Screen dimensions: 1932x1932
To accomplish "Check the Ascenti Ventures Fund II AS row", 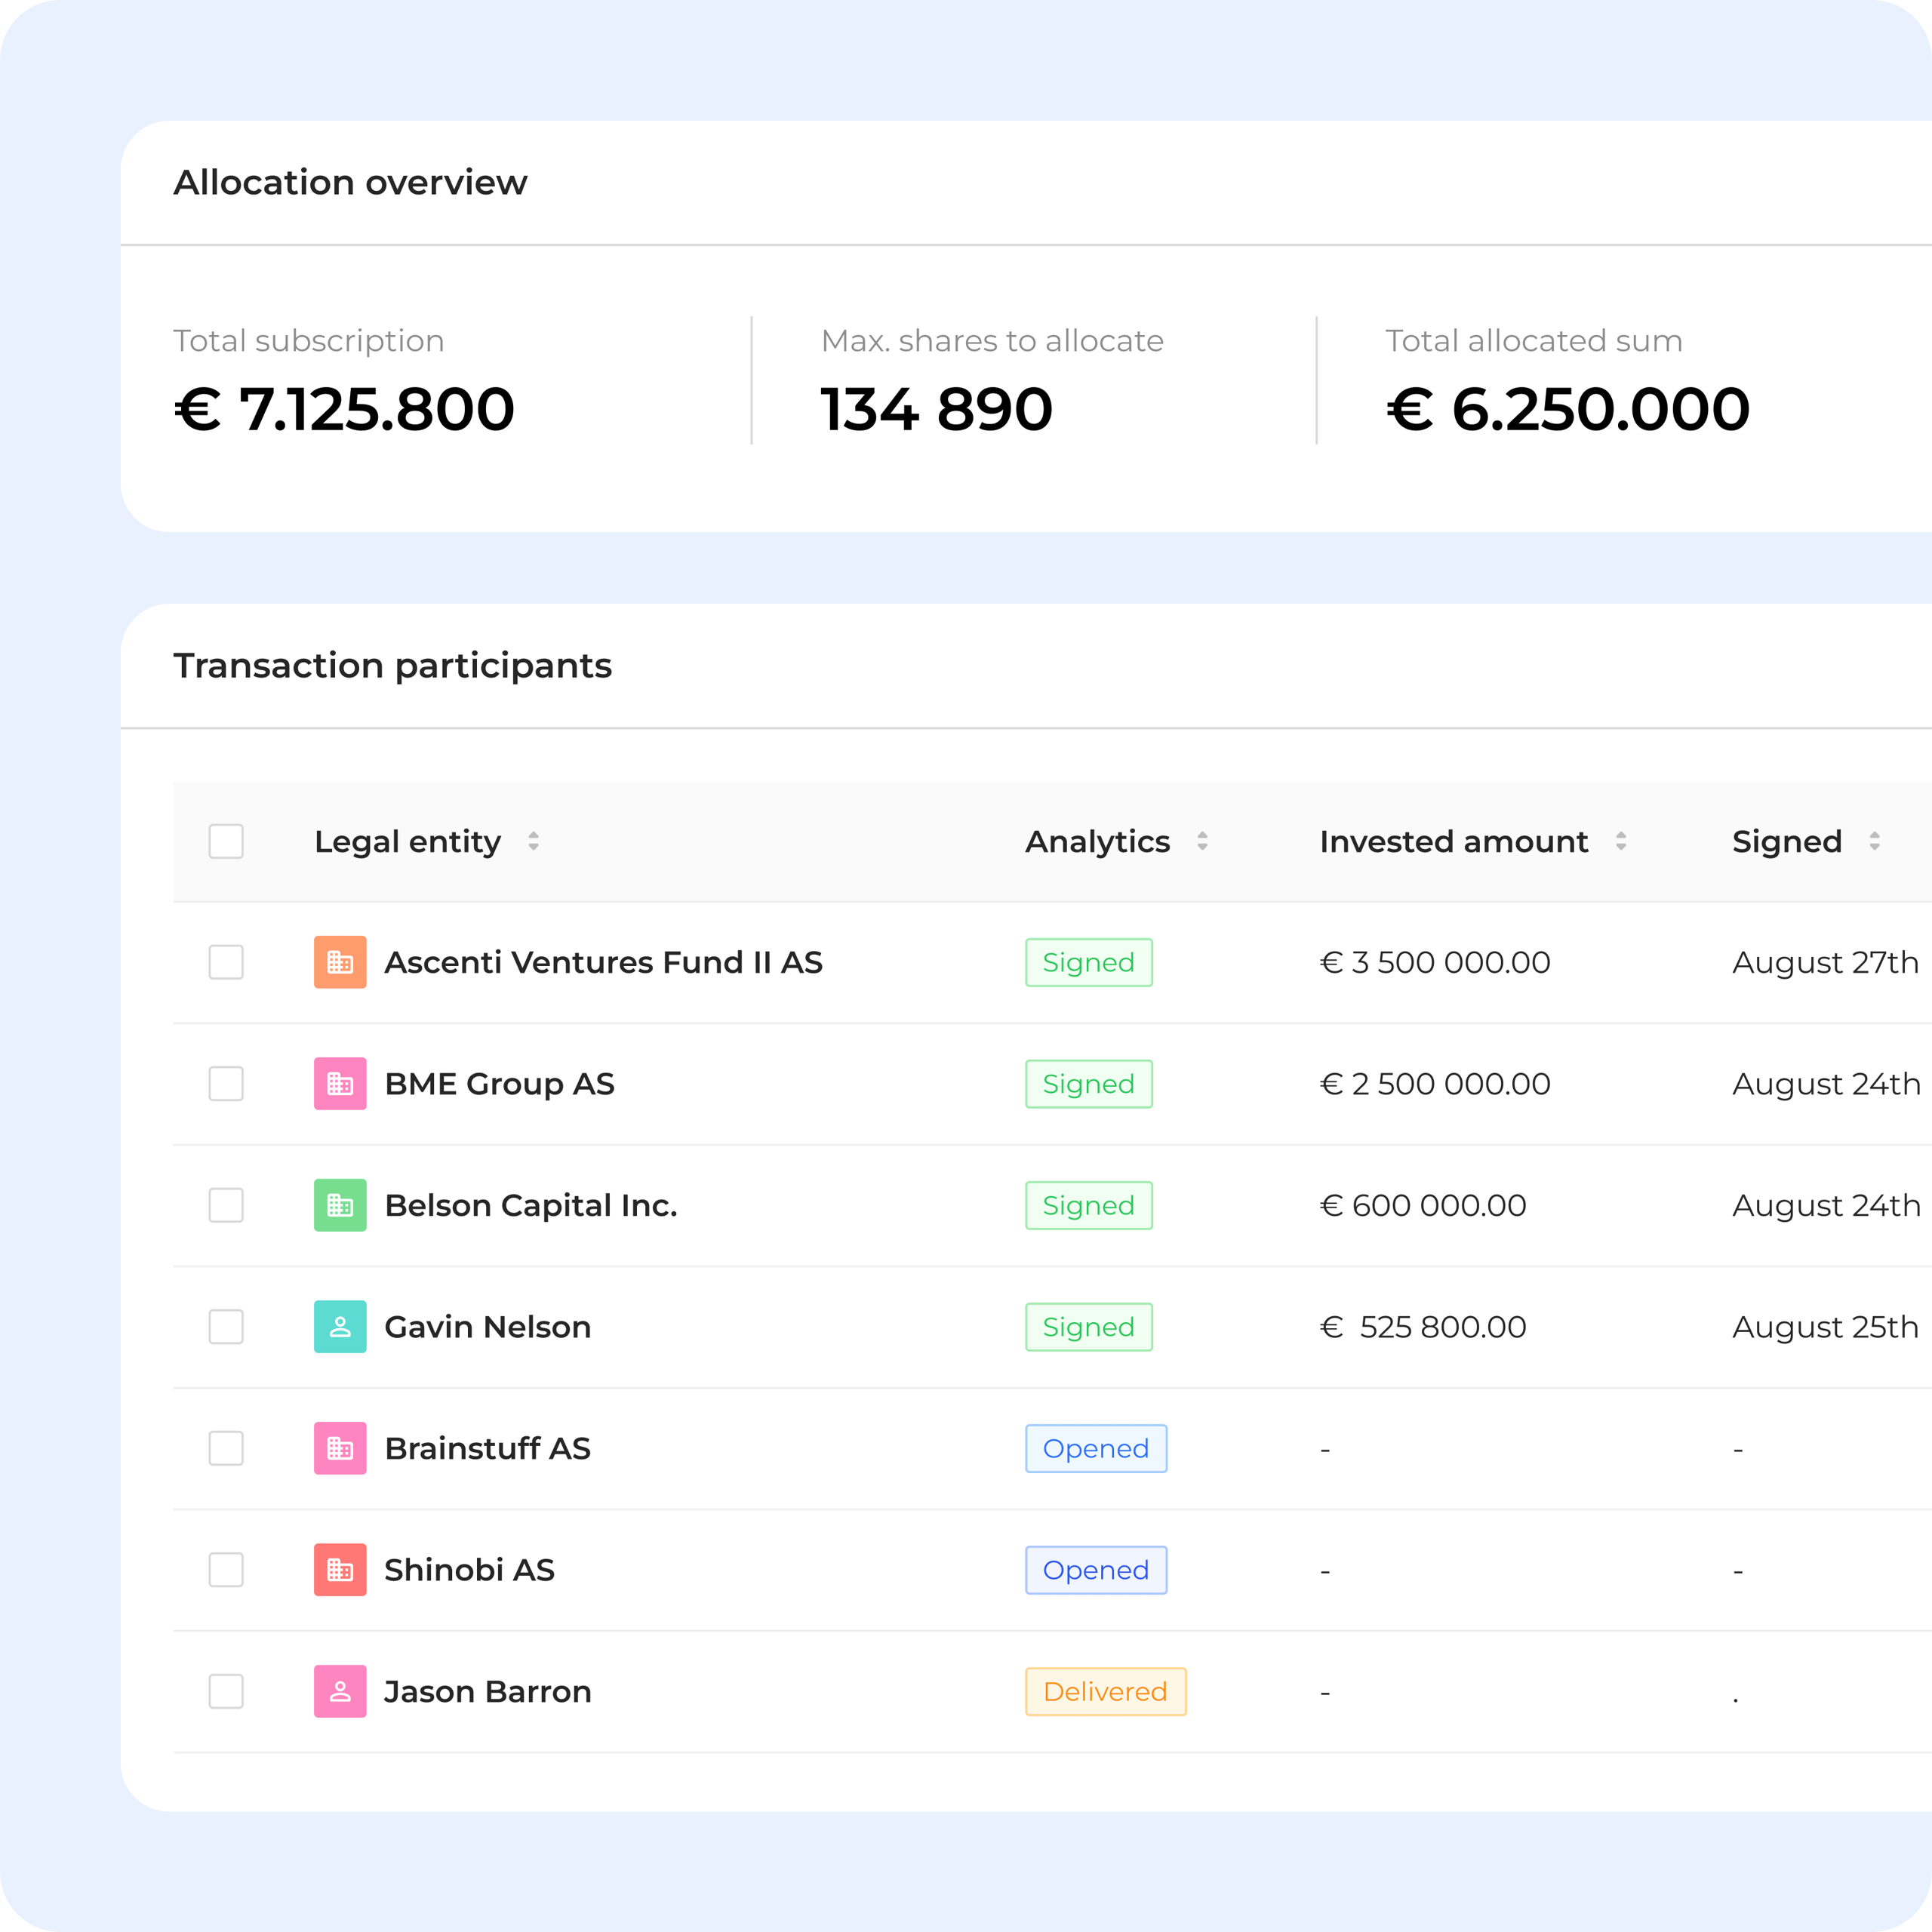I will [226, 962].
